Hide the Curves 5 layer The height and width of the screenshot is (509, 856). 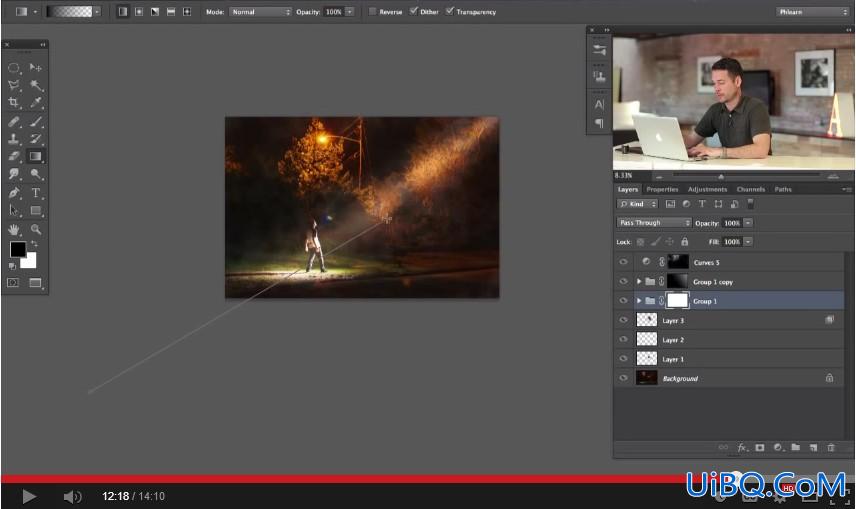point(623,262)
